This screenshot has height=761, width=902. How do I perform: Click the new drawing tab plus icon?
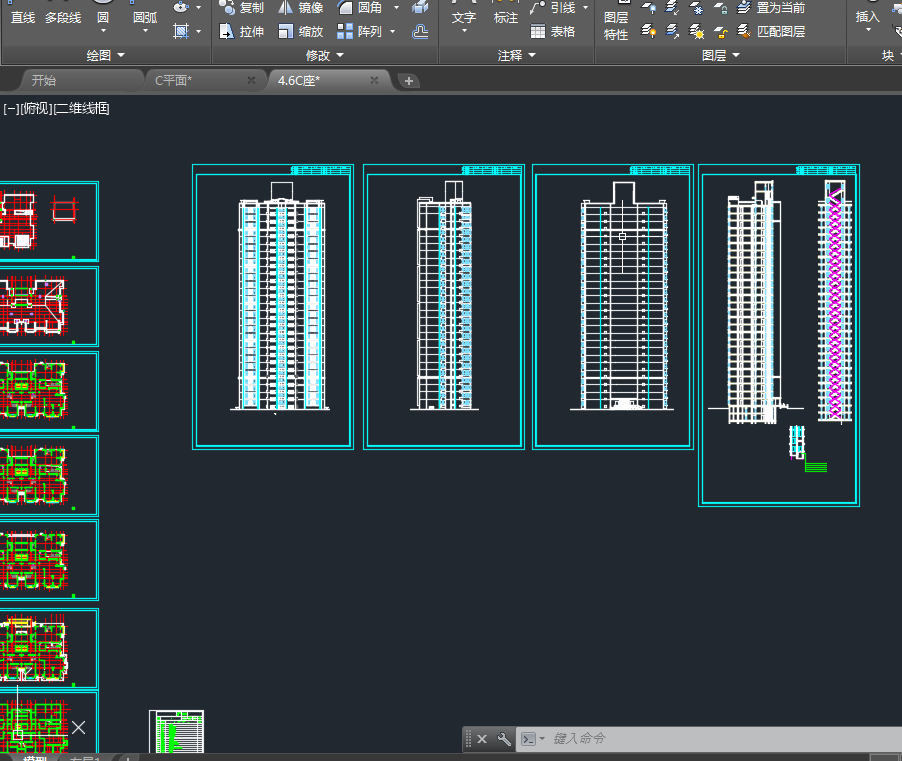[x=409, y=81]
